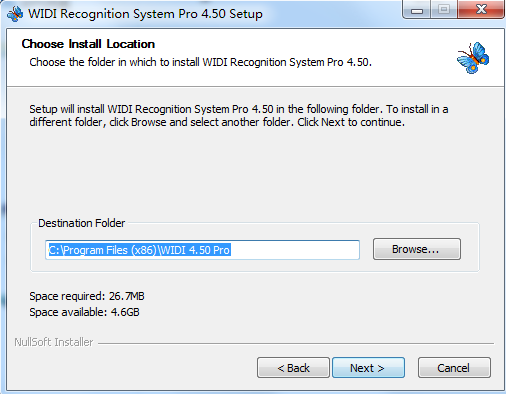Click the 'Choose the folder in which' subtitle
Viewport: 506px width, 394px height.
200,62
